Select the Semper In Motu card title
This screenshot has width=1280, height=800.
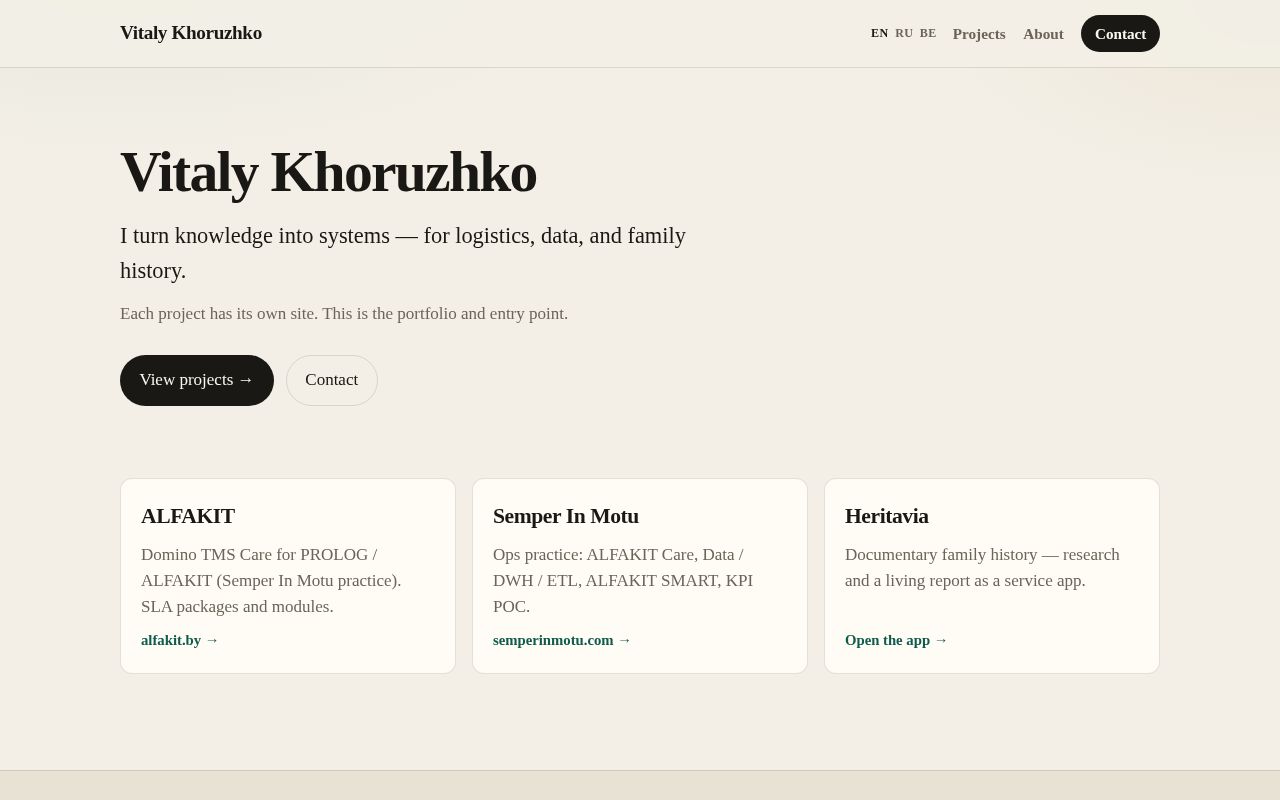[x=566, y=516]
